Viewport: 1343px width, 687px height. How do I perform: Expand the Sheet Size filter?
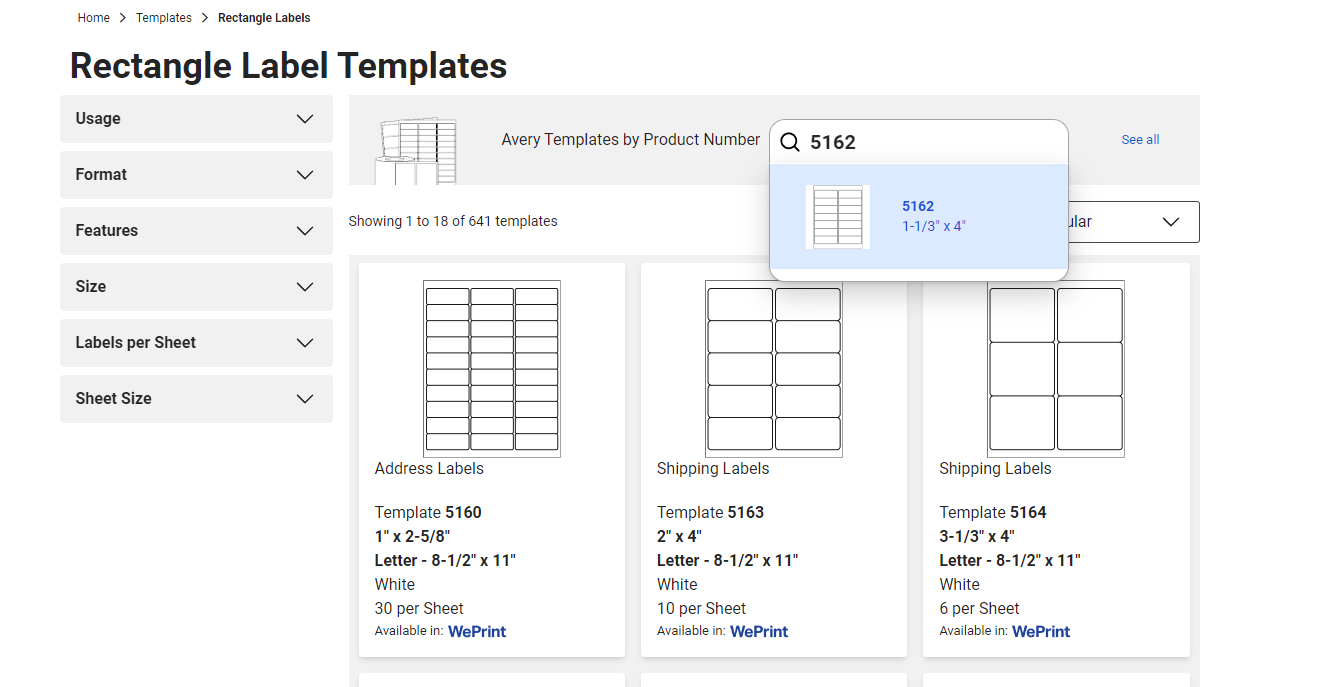pyautogui.click(x=196, y=399)
